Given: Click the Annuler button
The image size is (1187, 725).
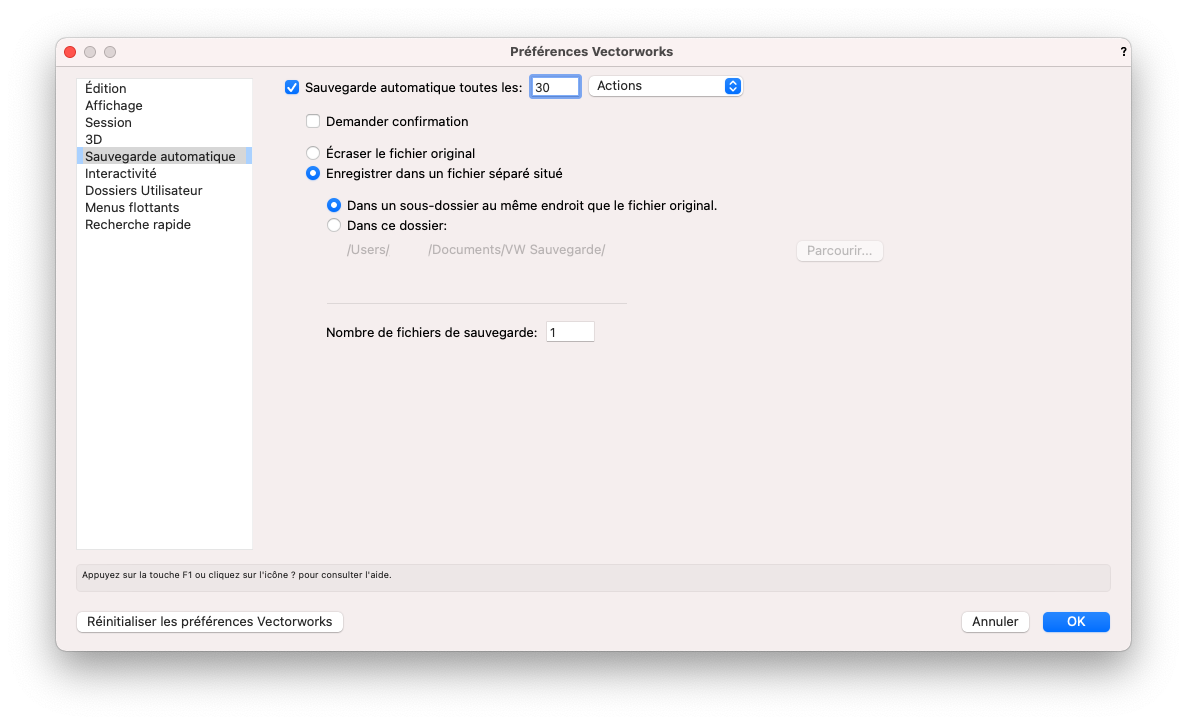Looking at the screenshot, I should [995, 621].
